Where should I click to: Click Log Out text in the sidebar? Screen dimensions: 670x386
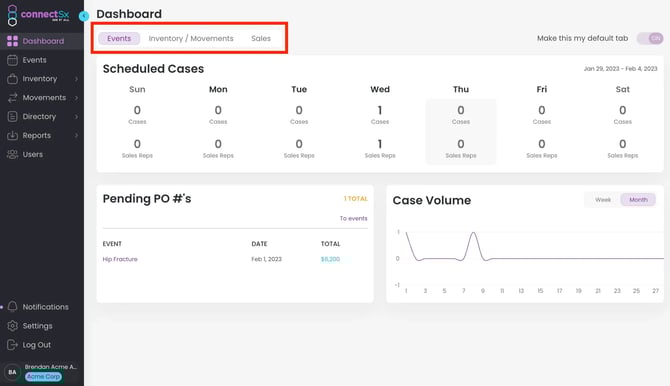point(37,345)
